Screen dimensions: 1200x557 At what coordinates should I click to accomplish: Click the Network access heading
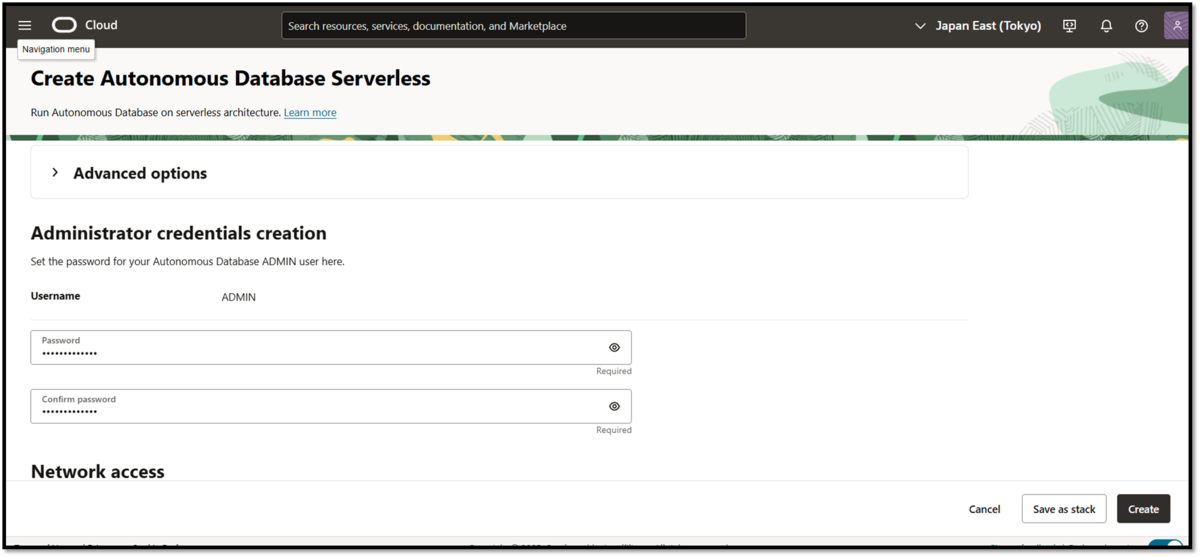(98, 471)
